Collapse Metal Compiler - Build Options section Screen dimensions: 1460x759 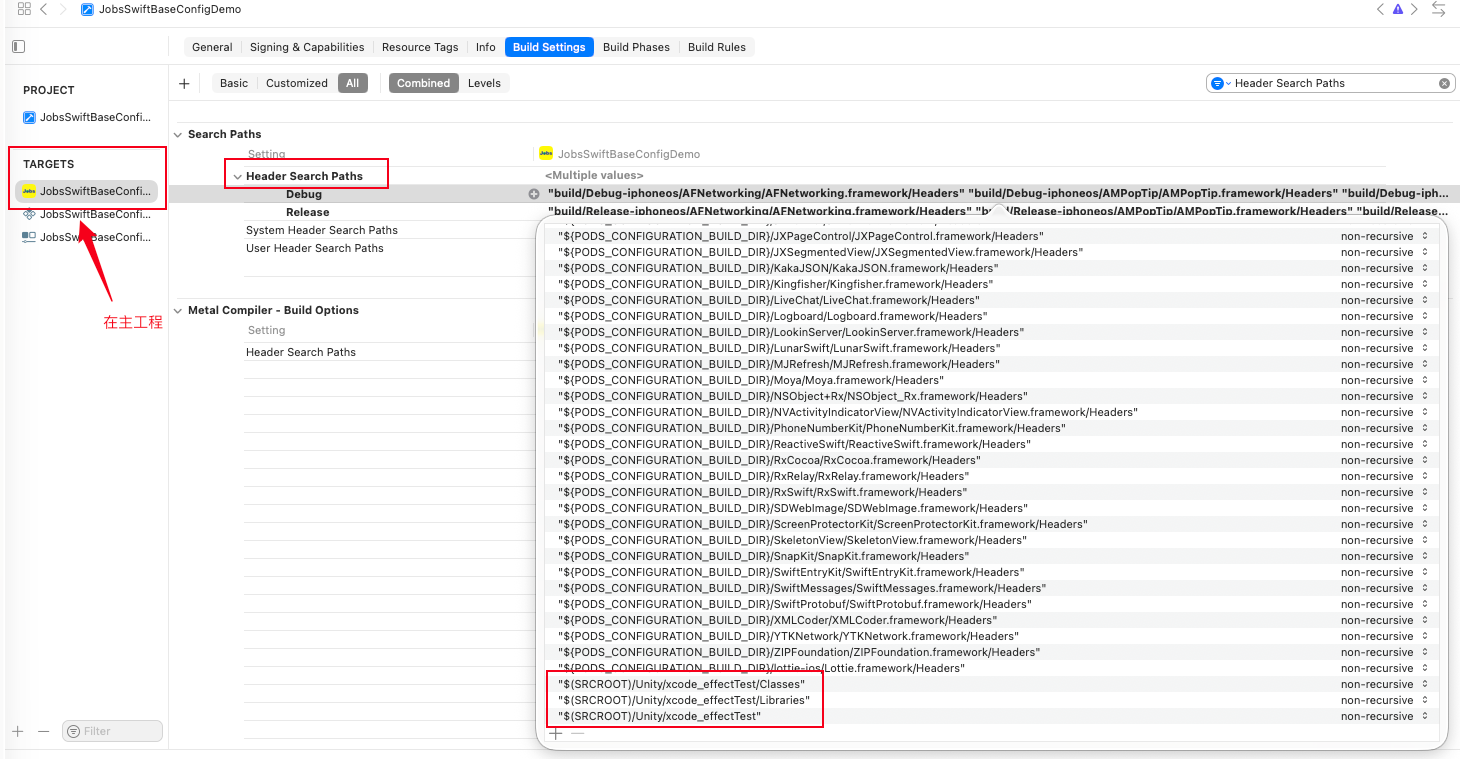tap(179, 311)
